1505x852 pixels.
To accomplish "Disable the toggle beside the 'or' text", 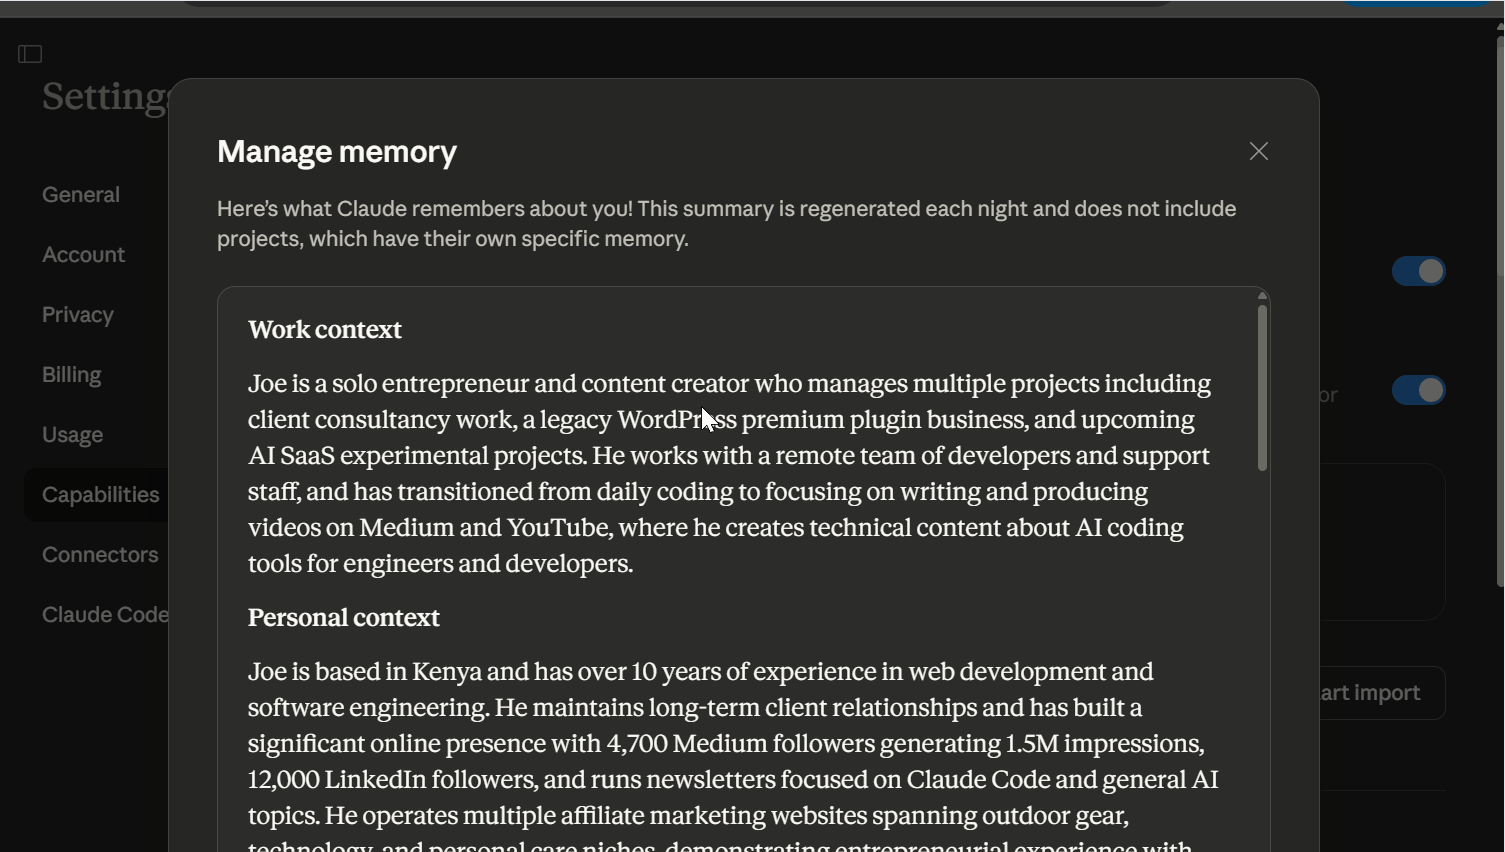I will coord(1418,390).
